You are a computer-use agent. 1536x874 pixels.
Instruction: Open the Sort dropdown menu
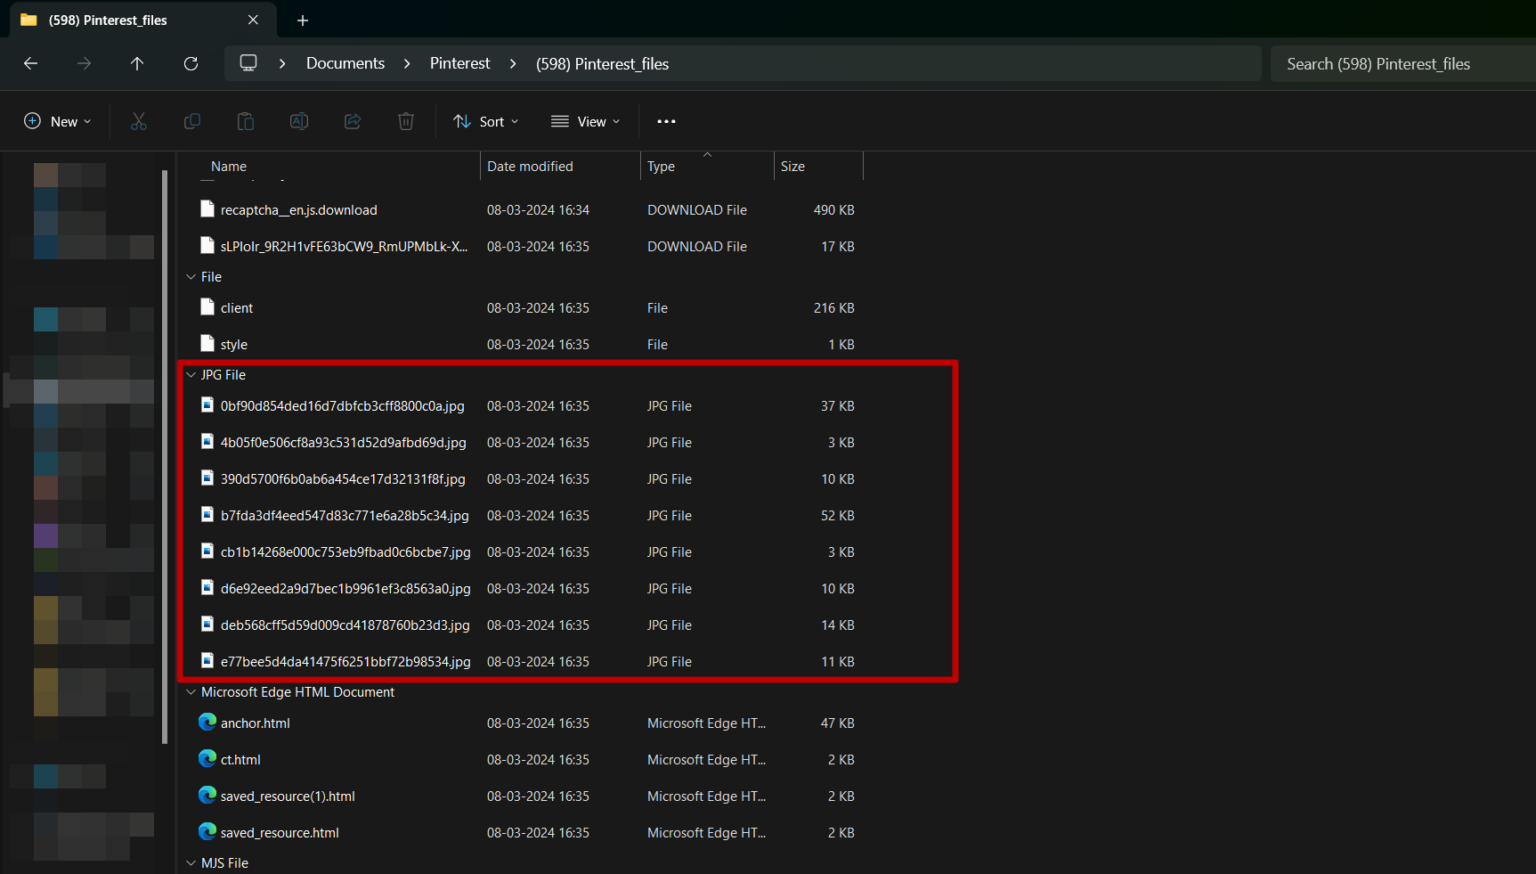487,121
